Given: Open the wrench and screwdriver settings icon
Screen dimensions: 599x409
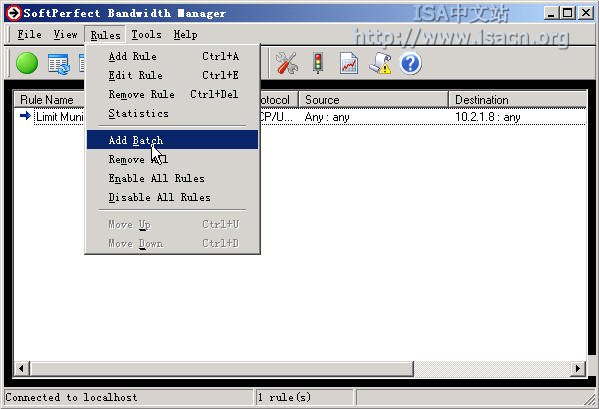Looking at the screenshot, I should pyautogui.click(x=287, y=63).
